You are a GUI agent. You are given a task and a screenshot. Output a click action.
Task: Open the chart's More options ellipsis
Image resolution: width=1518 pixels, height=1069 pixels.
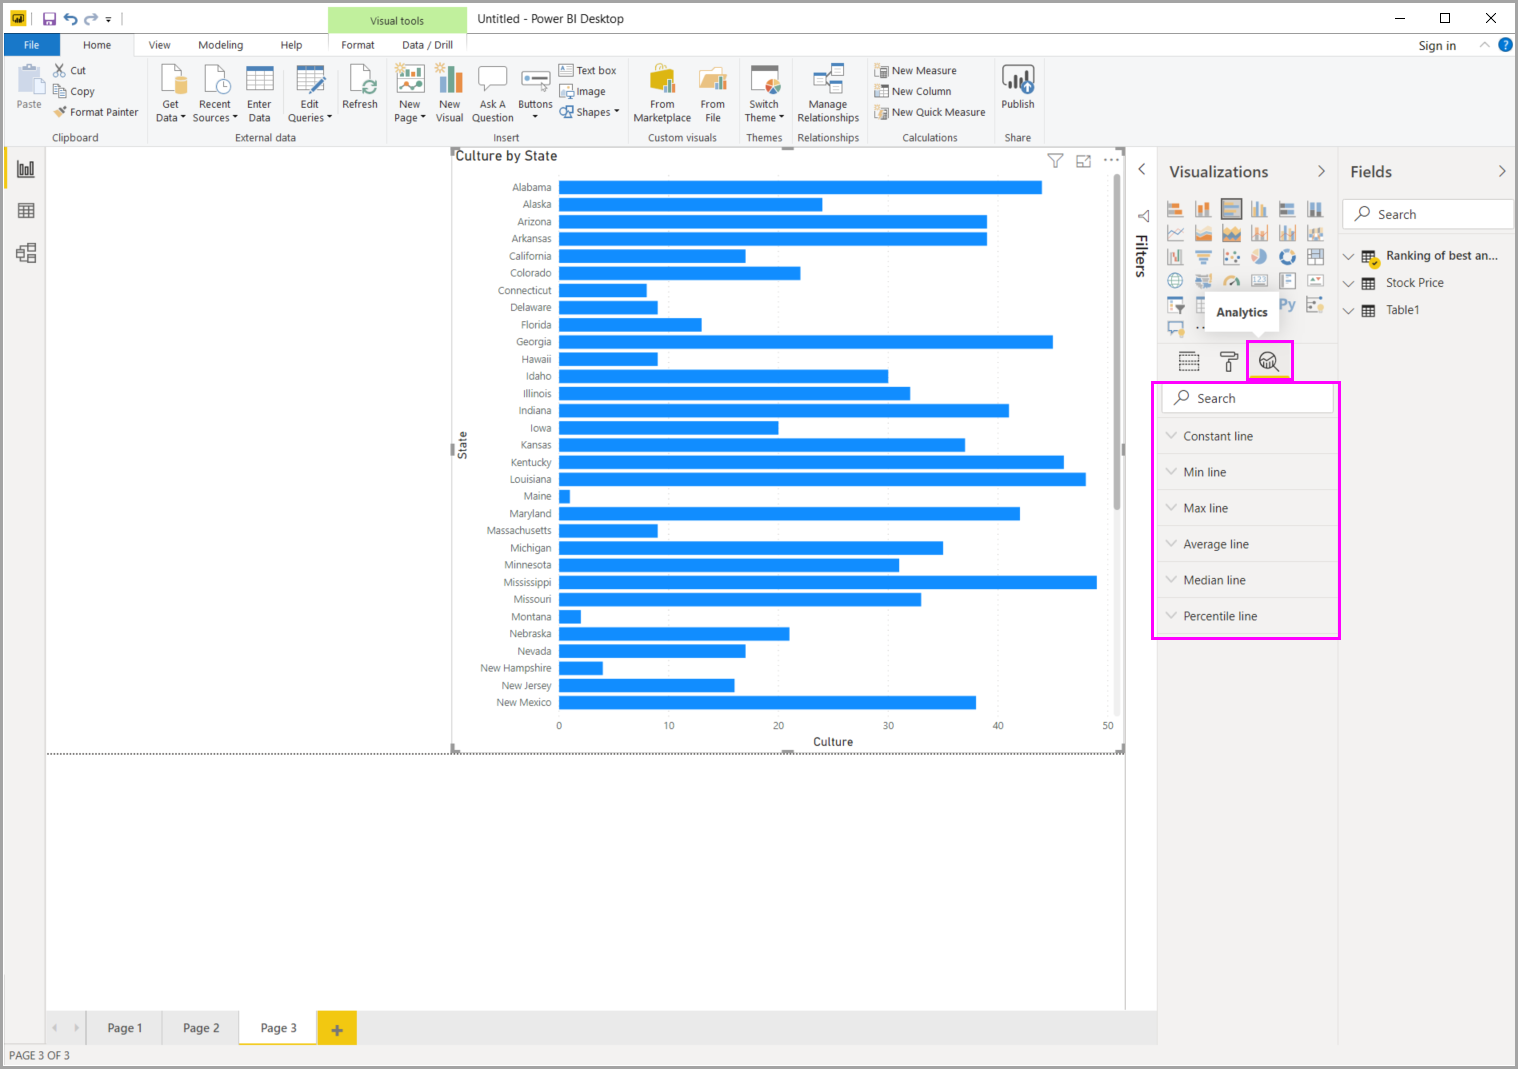[x=1111, y=160]
